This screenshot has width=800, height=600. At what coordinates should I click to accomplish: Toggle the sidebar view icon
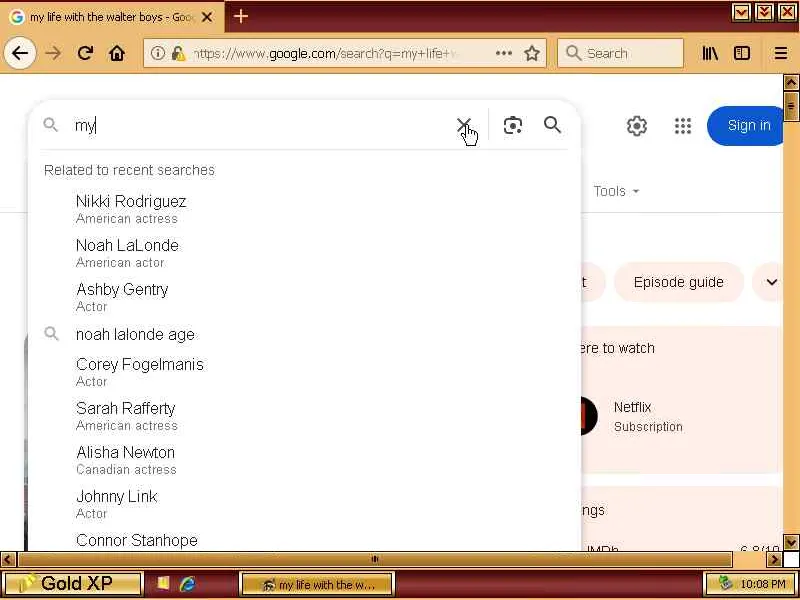742,53
